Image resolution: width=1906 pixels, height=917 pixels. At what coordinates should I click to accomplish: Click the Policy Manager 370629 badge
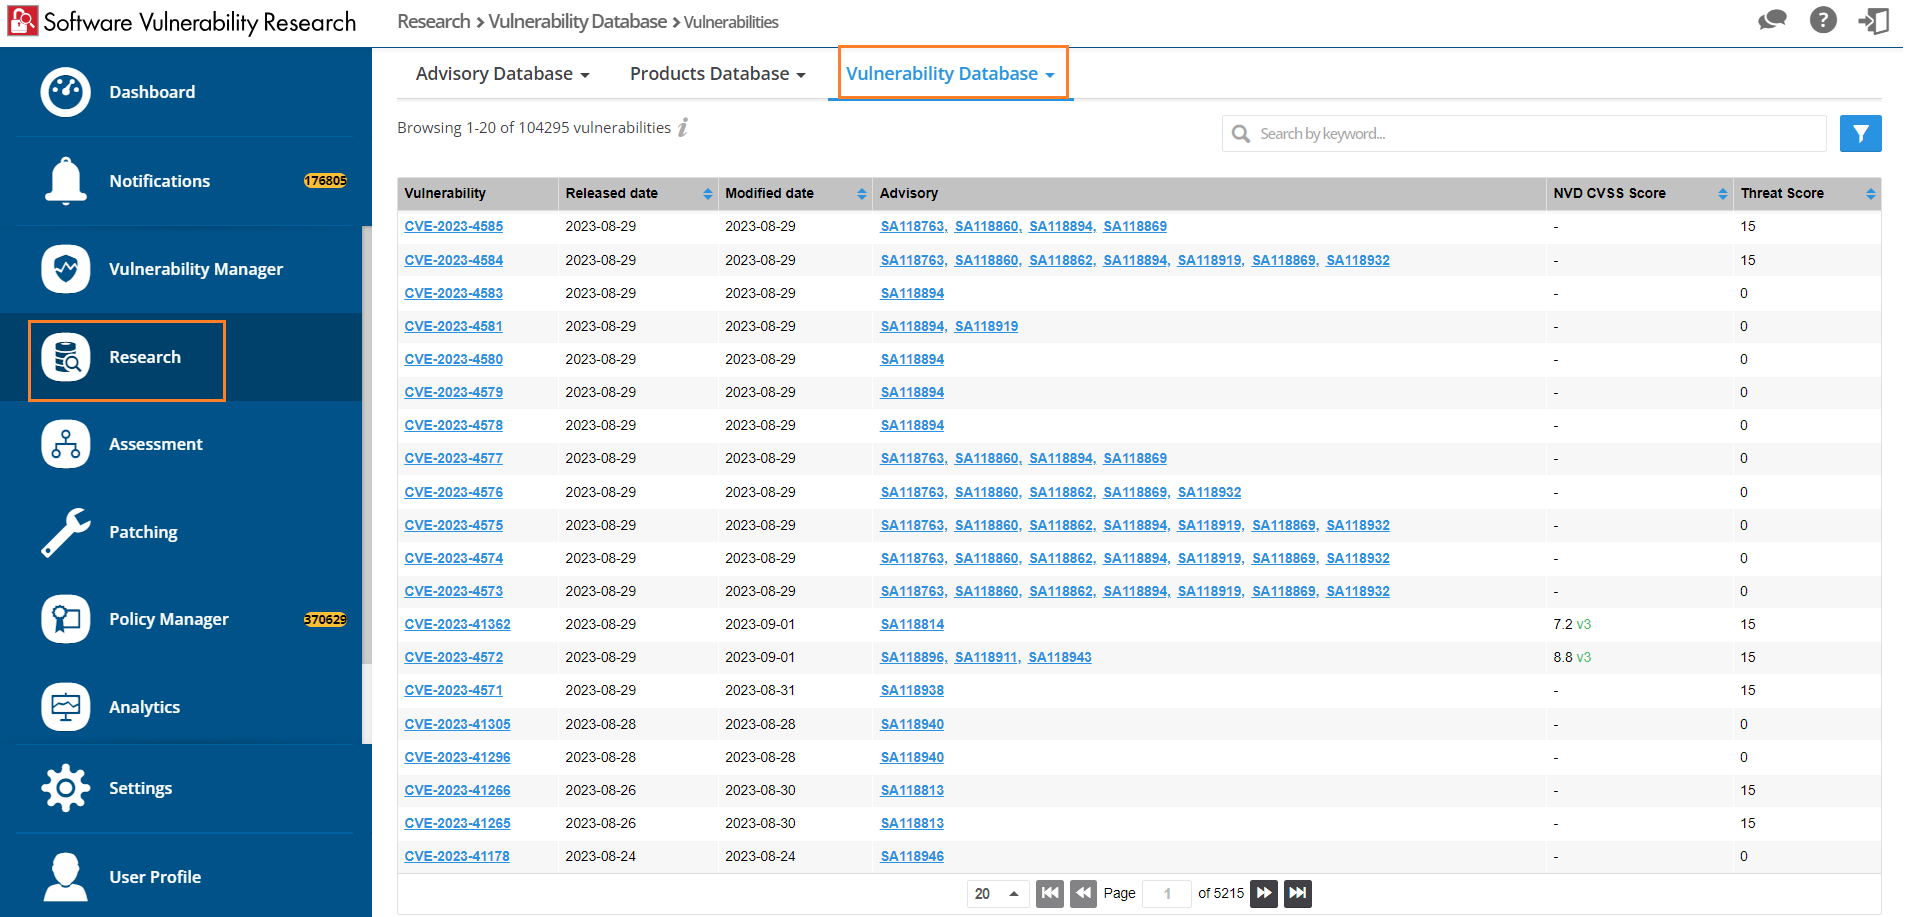click(x=325, y=619)
